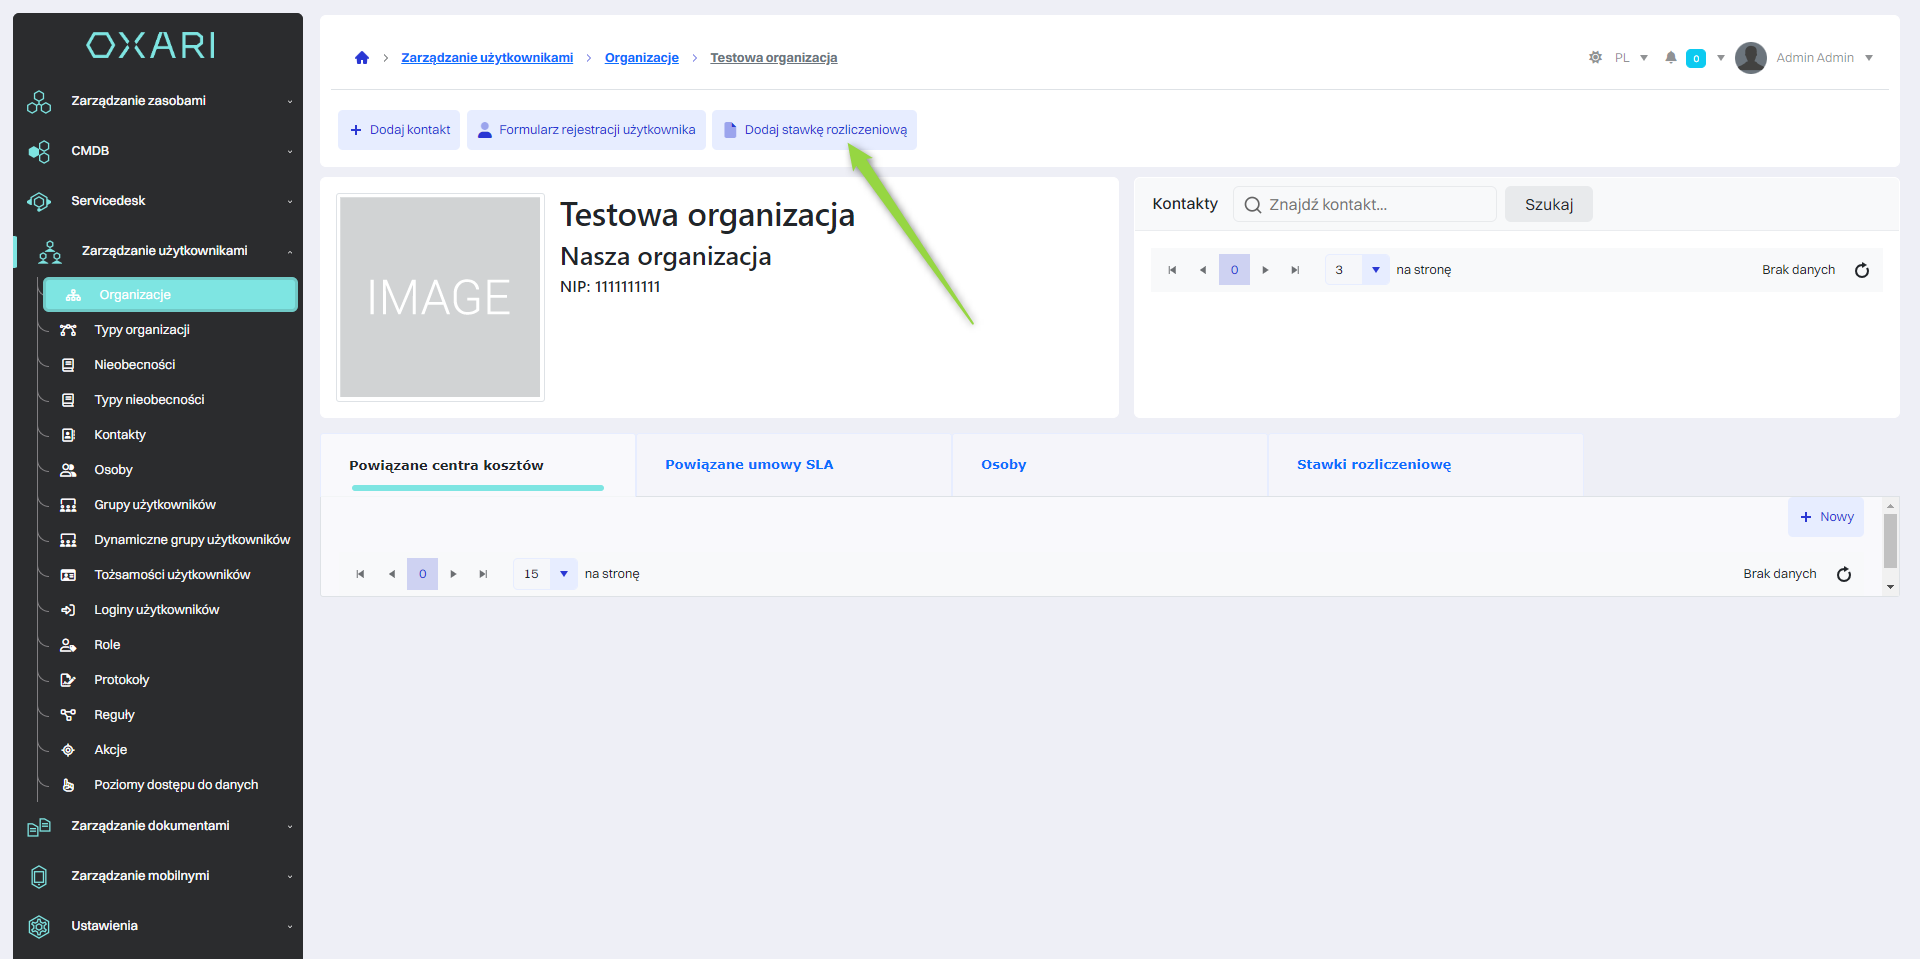Open the Stawki rozliczeniowe tab
This screenshot has width=1920, height=959.
coord(1373,465)
